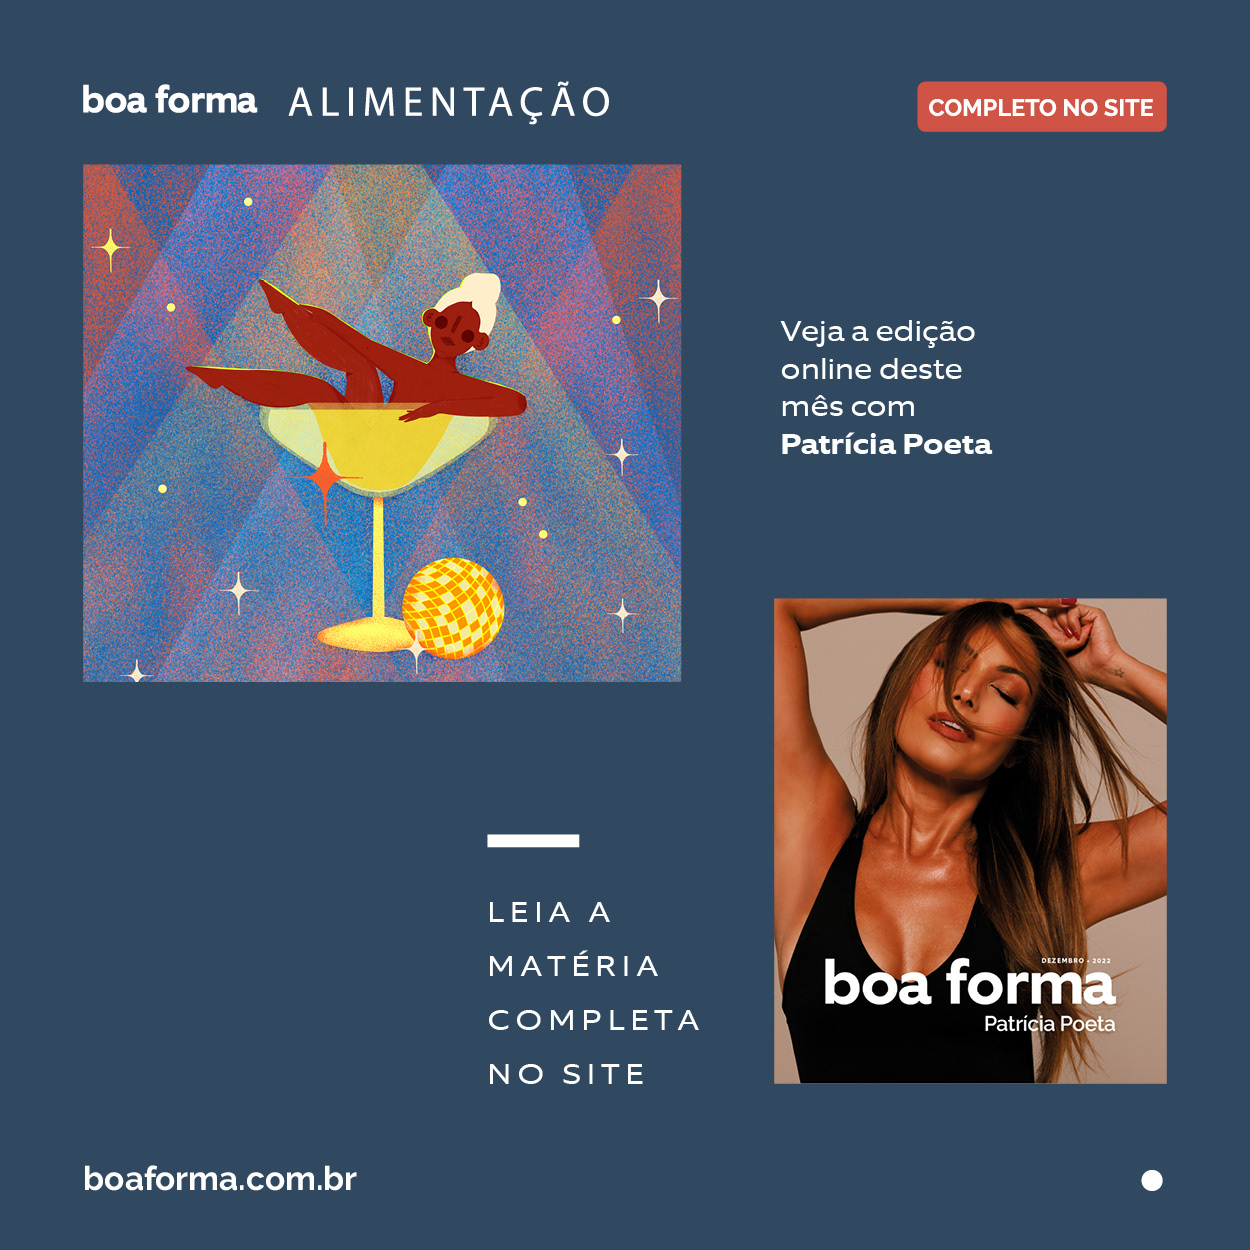The height and width of the screenshot is (1250, 1250).
Task: Click the white dot indicator at bottom
Action: point(1152,1181)
